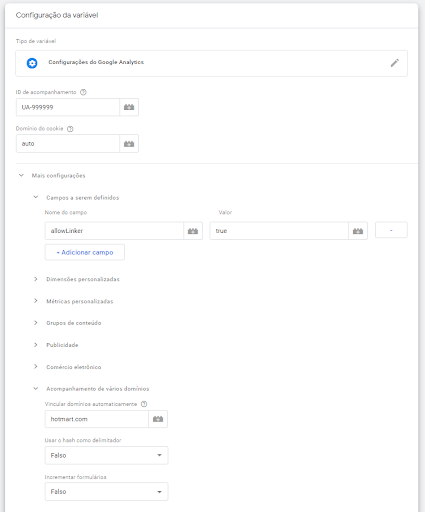Viewport: 425px width, 512px height.
Task: Click the help icon beside Domínio do cookie
Action: coord(70,129)
